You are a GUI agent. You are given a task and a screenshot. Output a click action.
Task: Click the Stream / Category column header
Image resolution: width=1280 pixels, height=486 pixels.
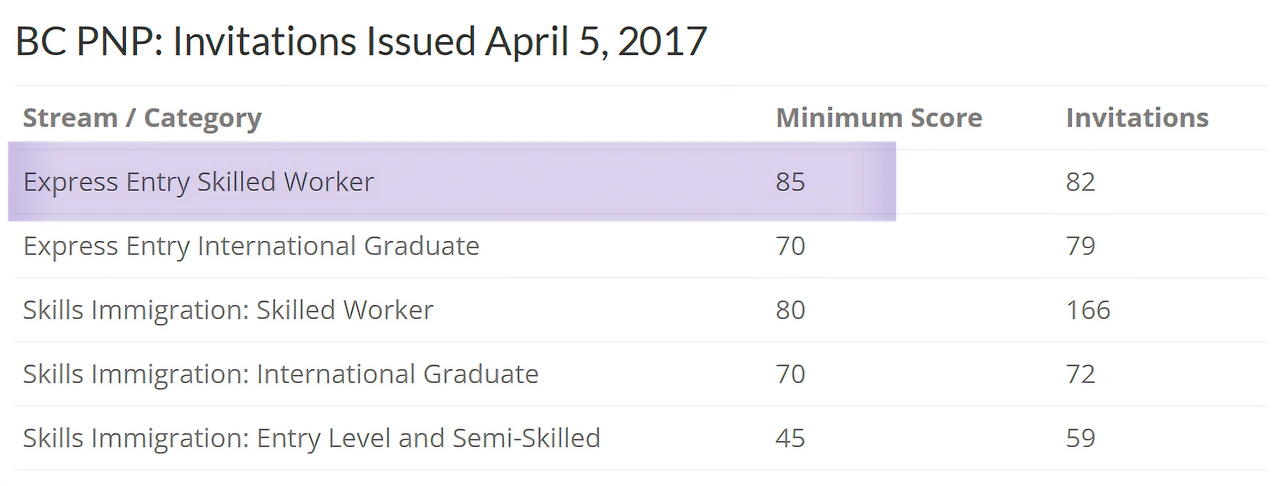(142, 118)
